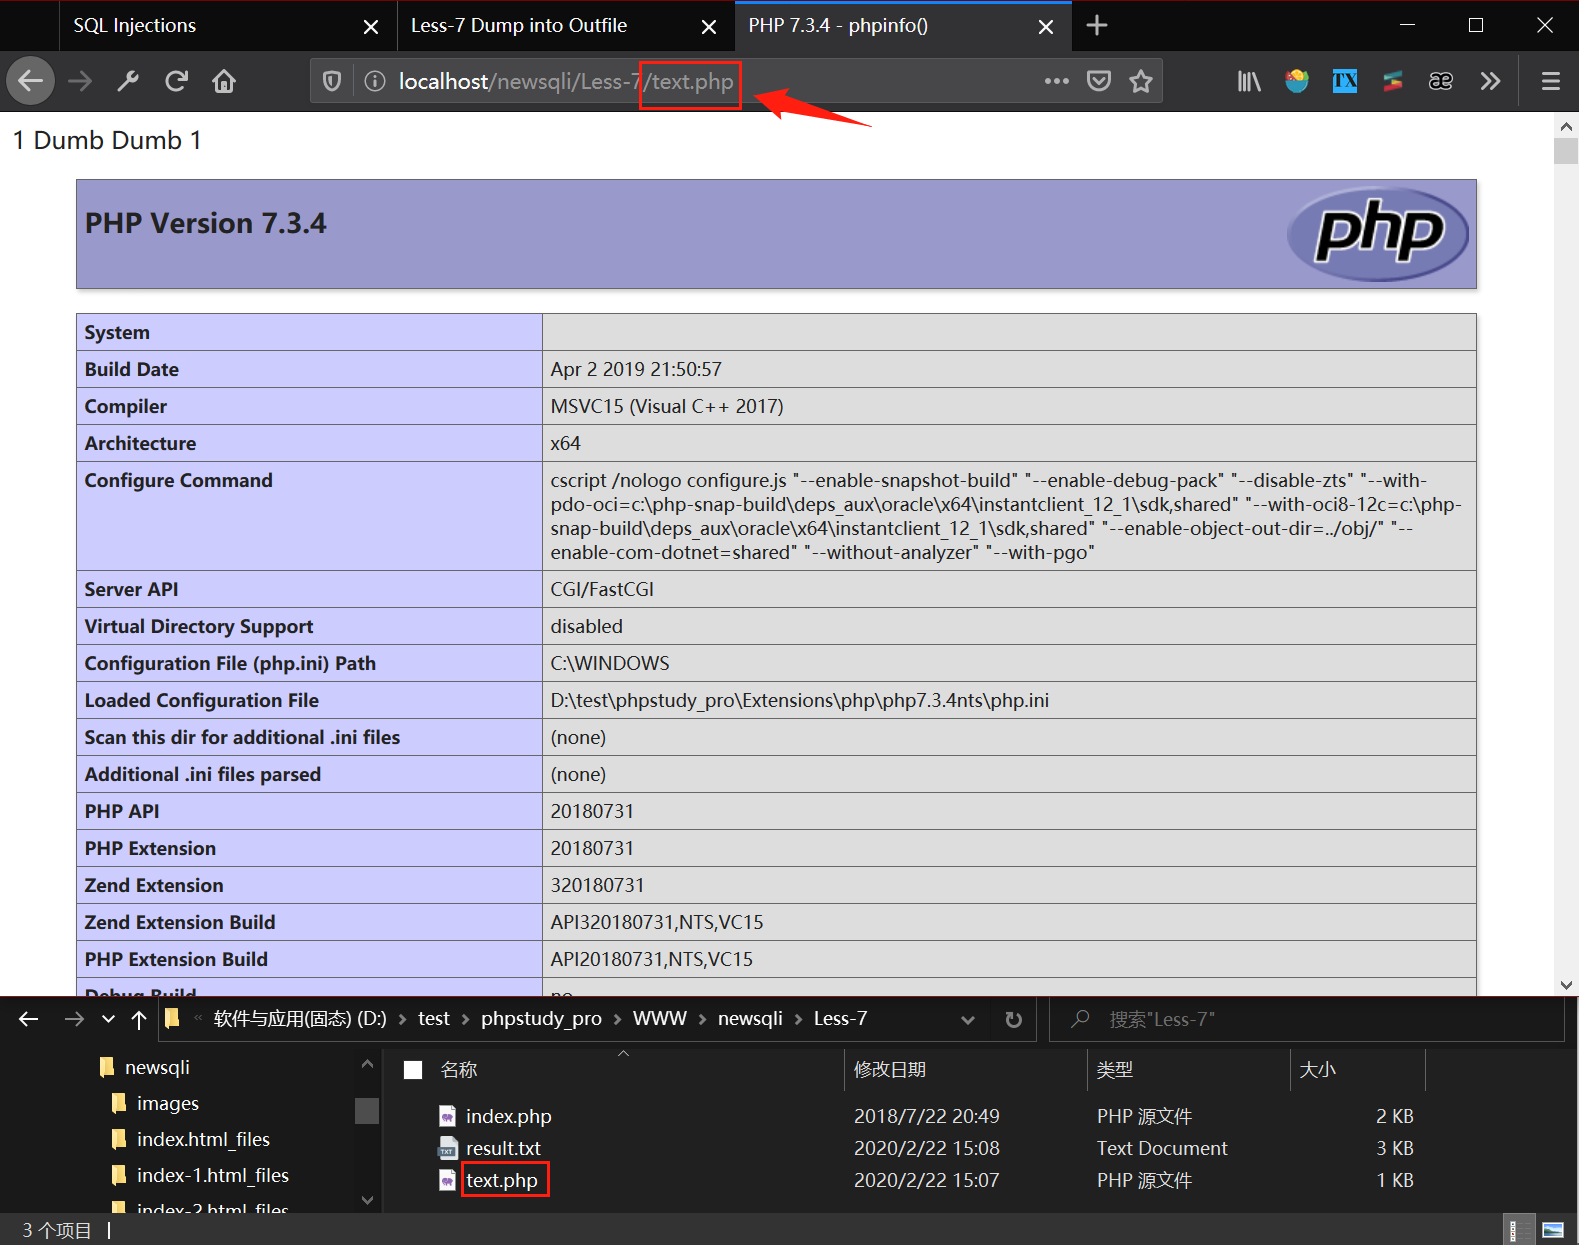
Task: Go to the home page with the house icon
Action: (224, 81)
